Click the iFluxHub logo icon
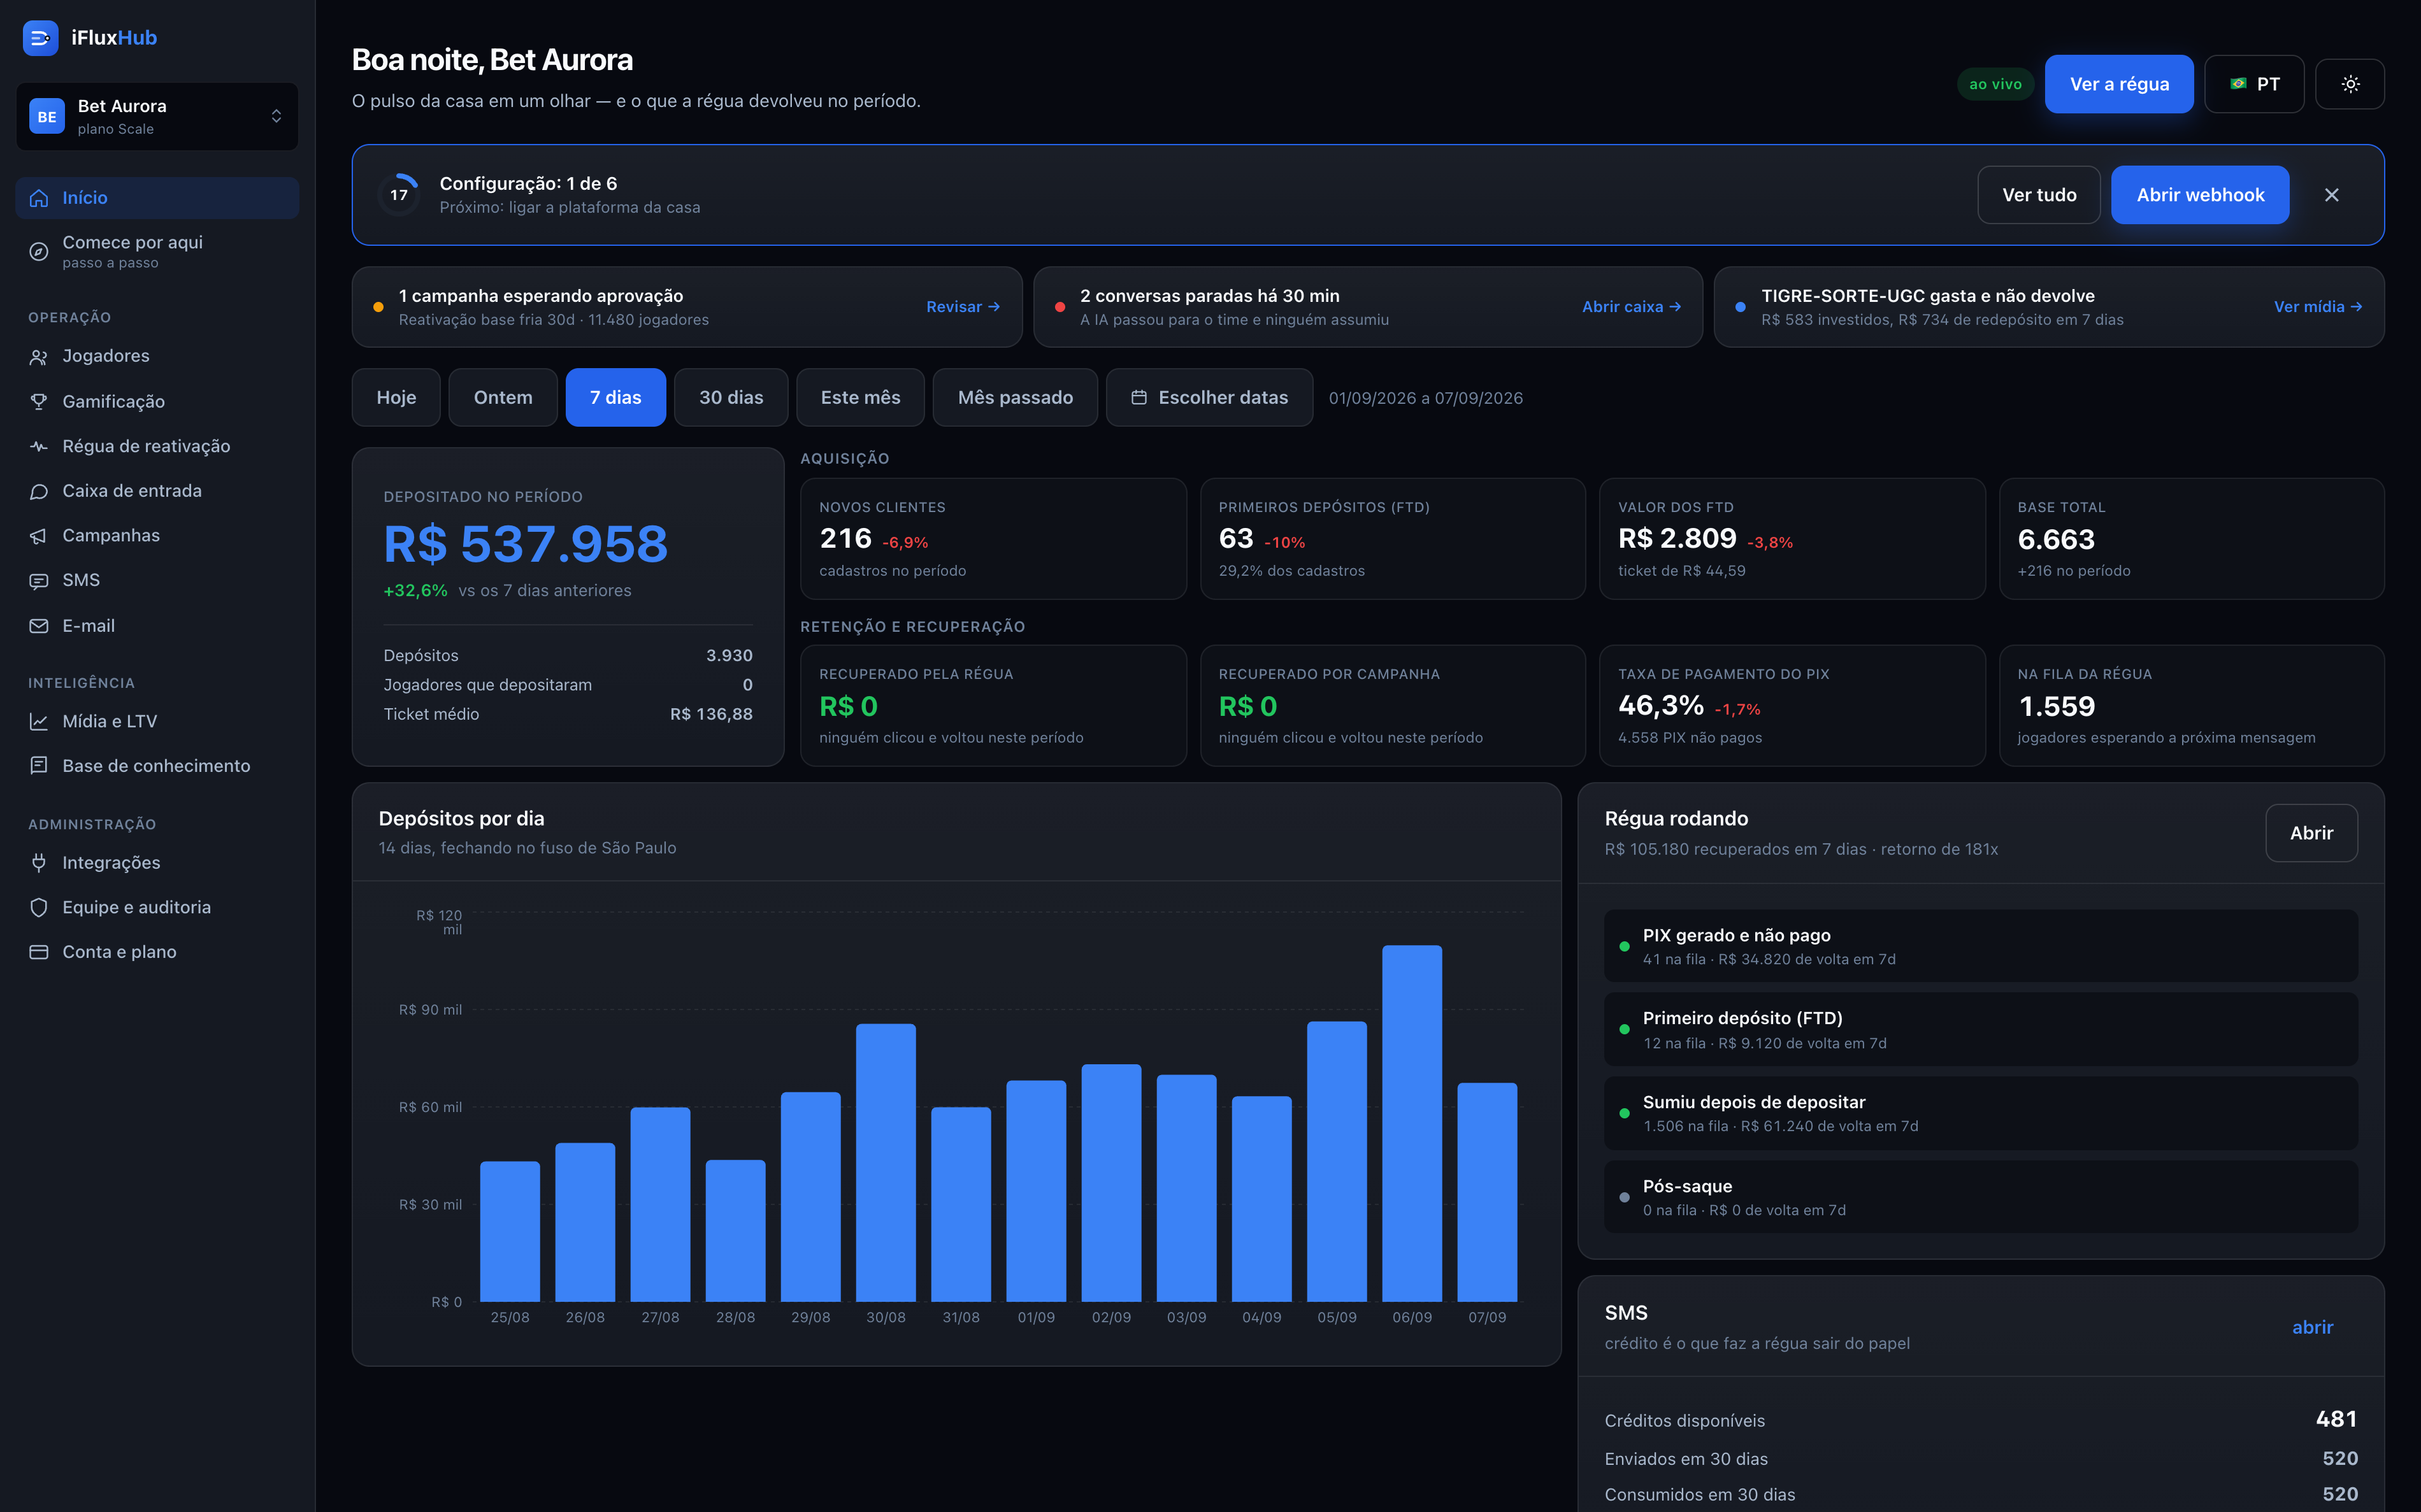 pos(40,38)
